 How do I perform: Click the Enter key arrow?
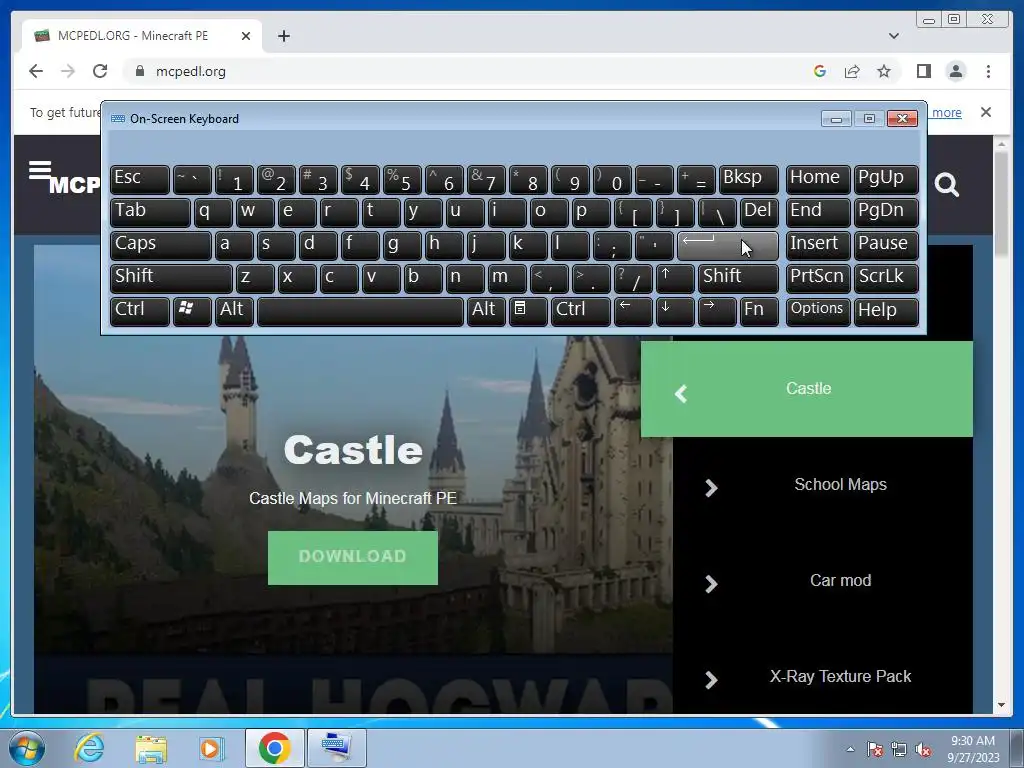(728, 245)
